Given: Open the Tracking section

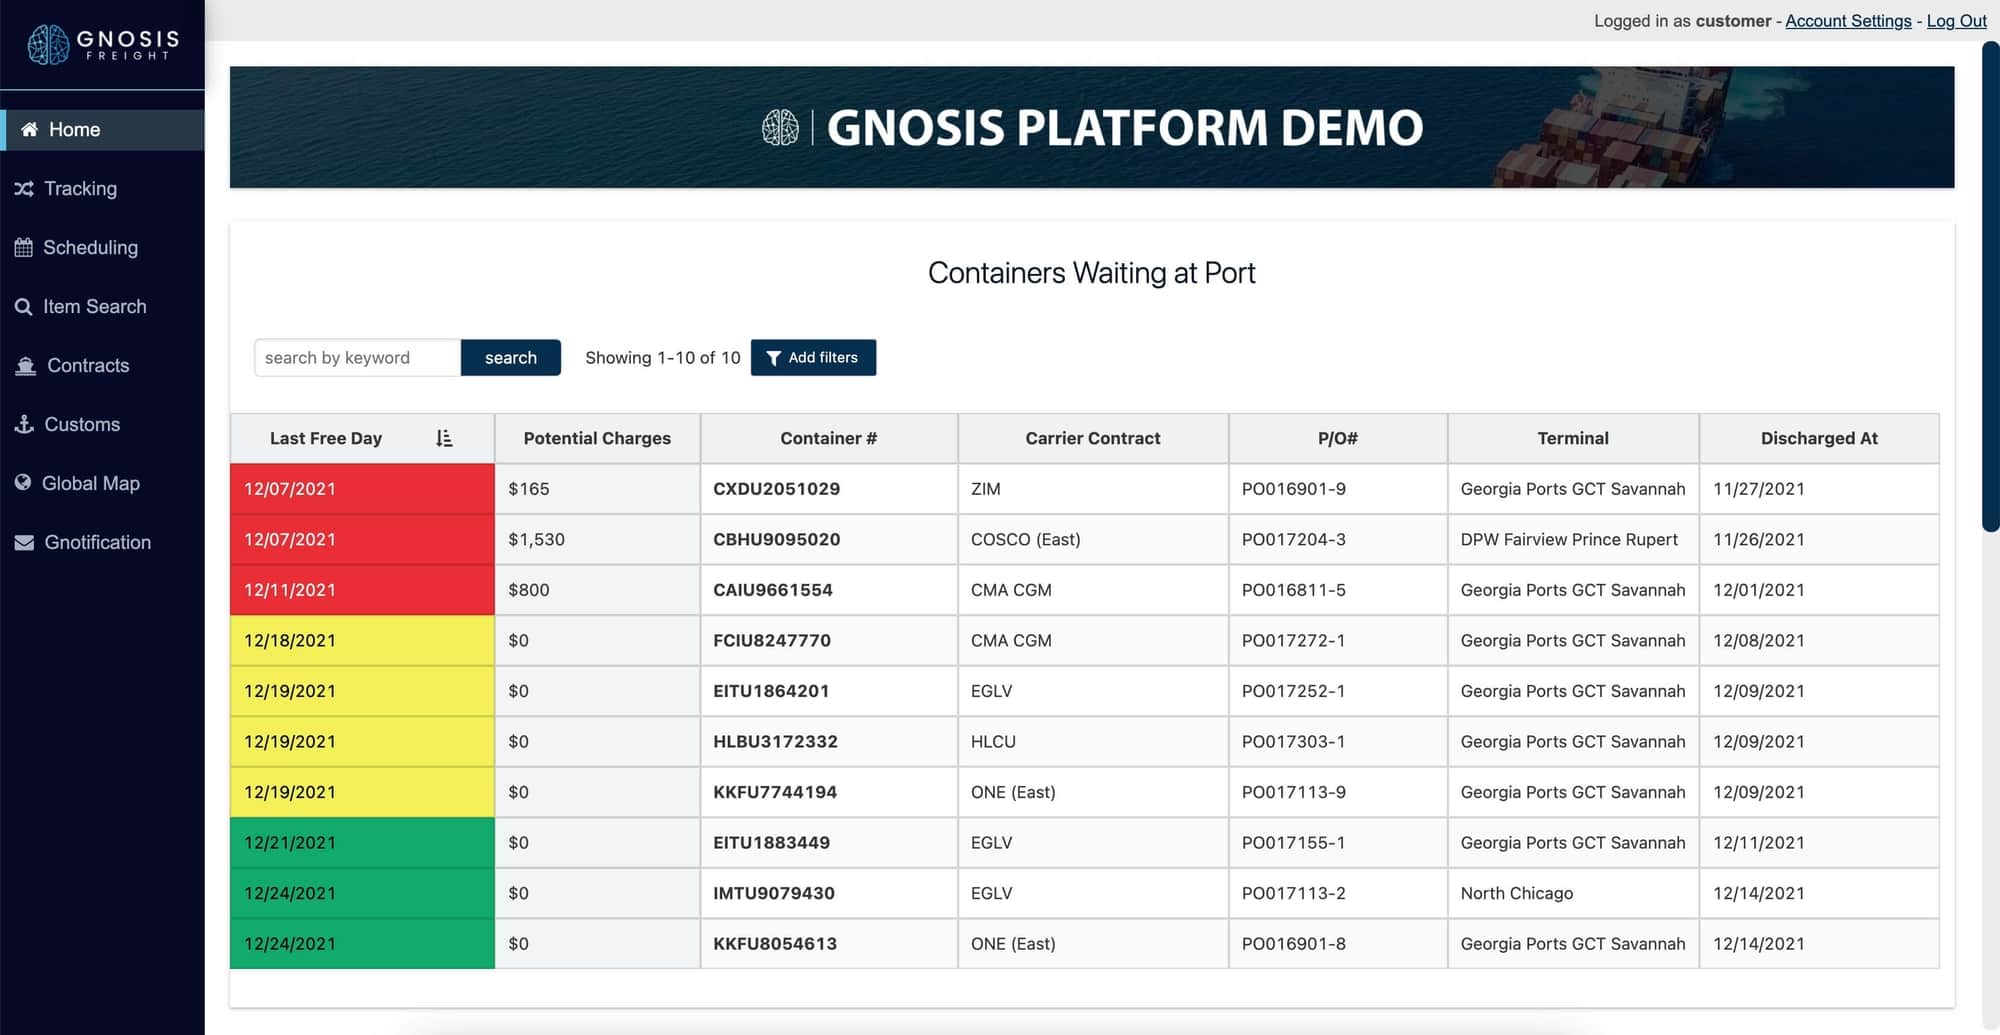Looking at the screenshot, I should pyautogui.click(x=78, y=188).
